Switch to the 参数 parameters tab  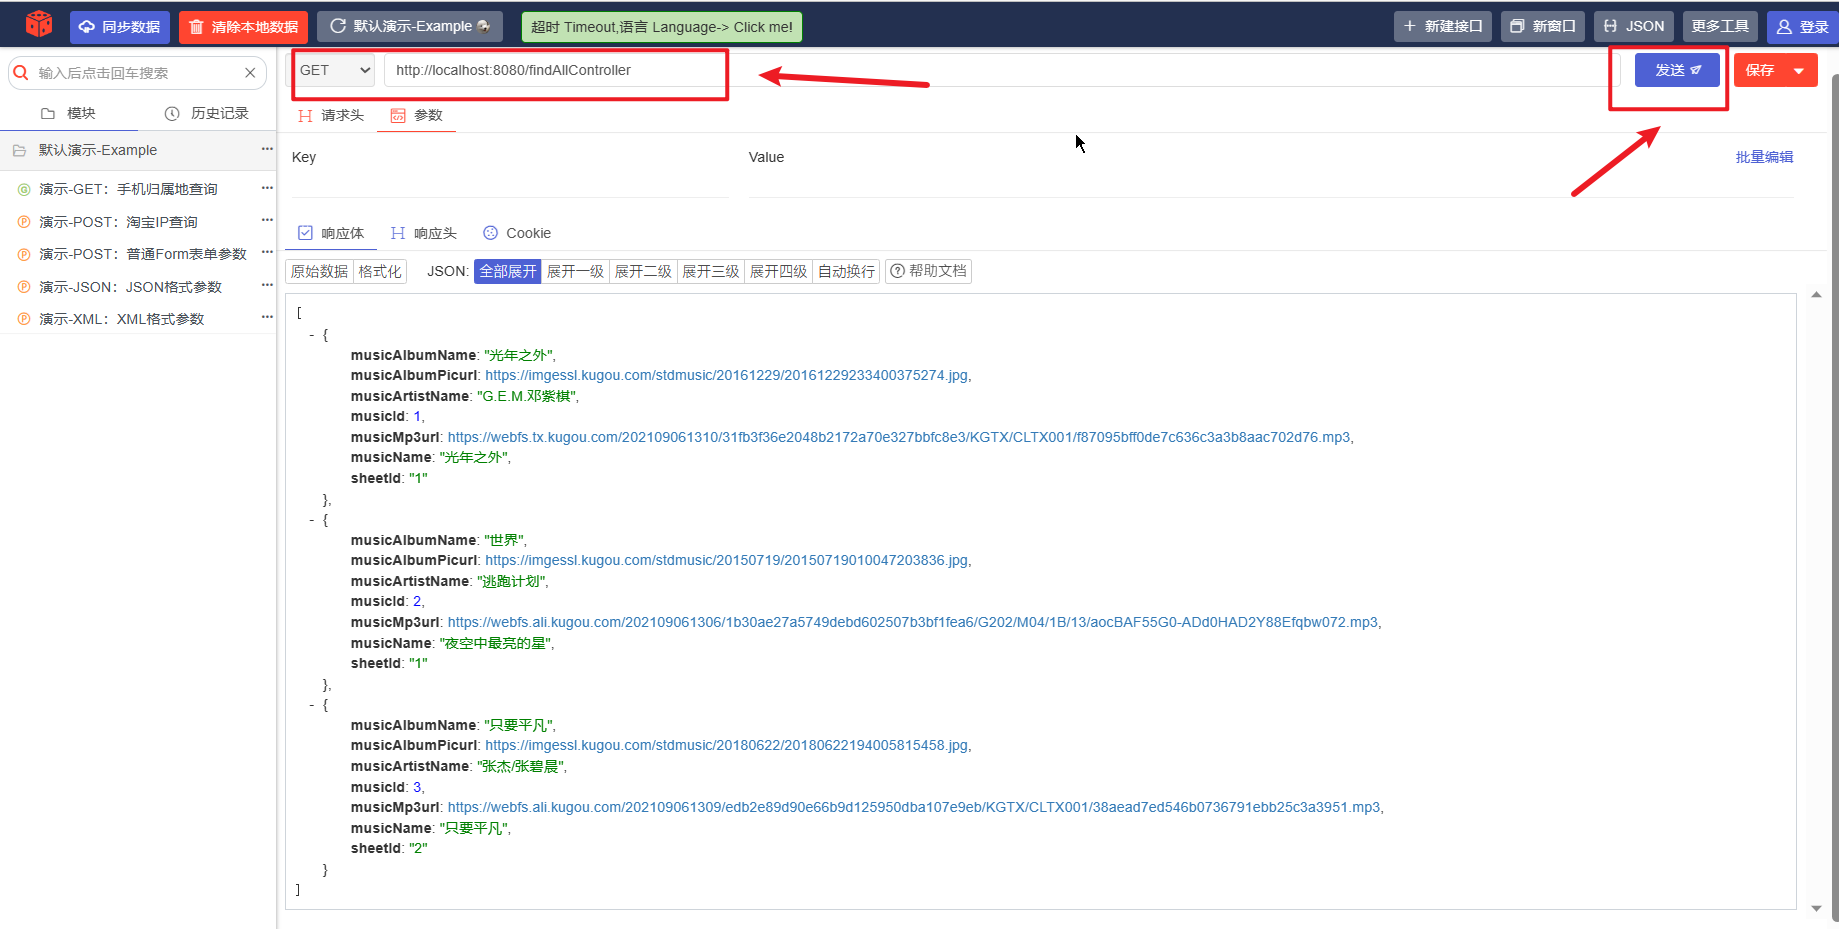(x=417, y=115)
